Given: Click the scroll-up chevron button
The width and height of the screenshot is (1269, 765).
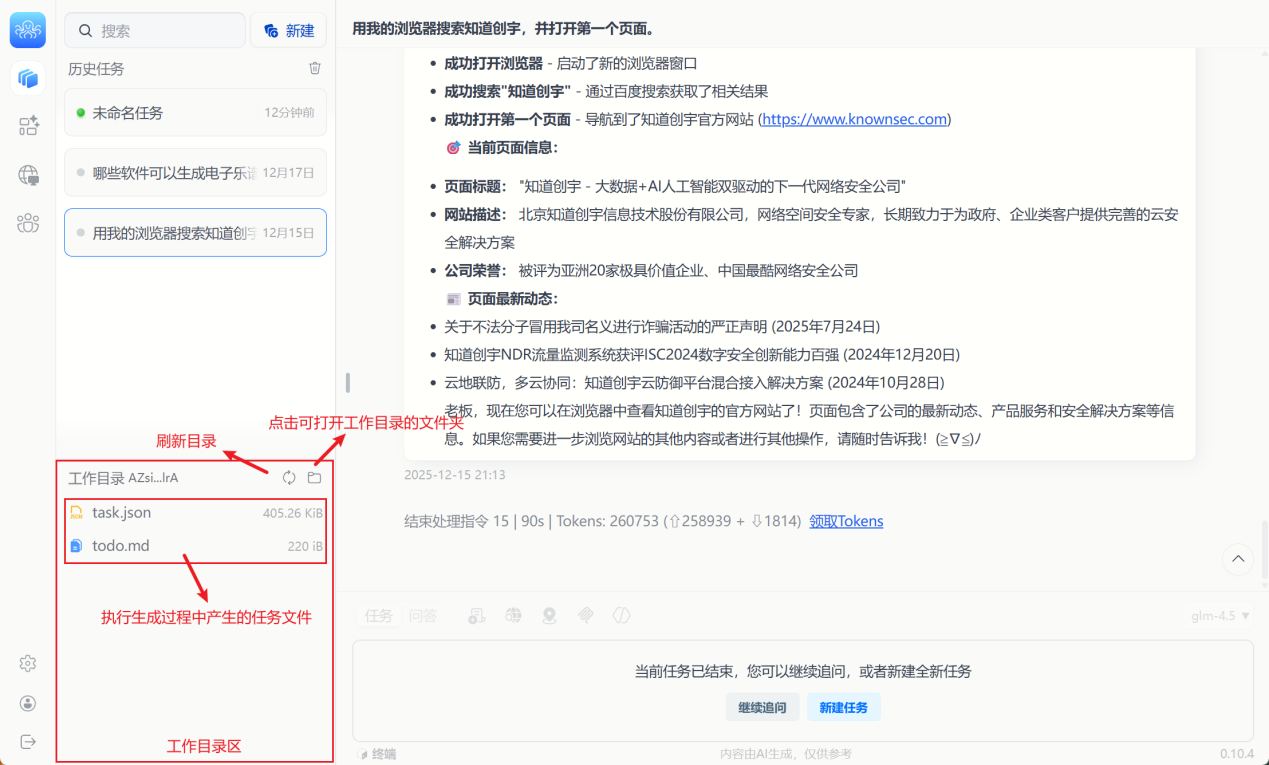Looking at the screenshot, I should (1238, 559).
